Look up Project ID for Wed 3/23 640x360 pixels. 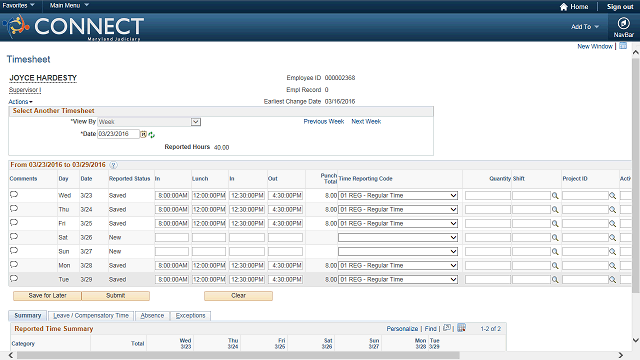pos(613,196)
